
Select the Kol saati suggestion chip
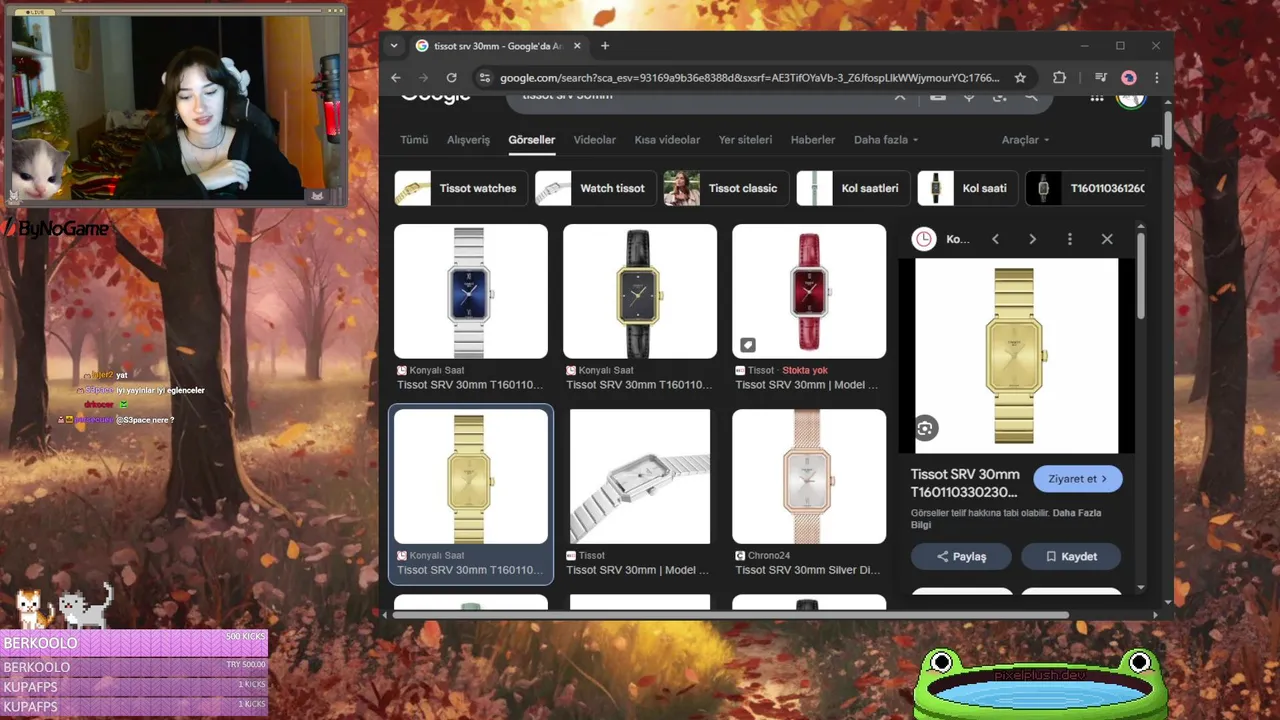[x=967, y=188]
